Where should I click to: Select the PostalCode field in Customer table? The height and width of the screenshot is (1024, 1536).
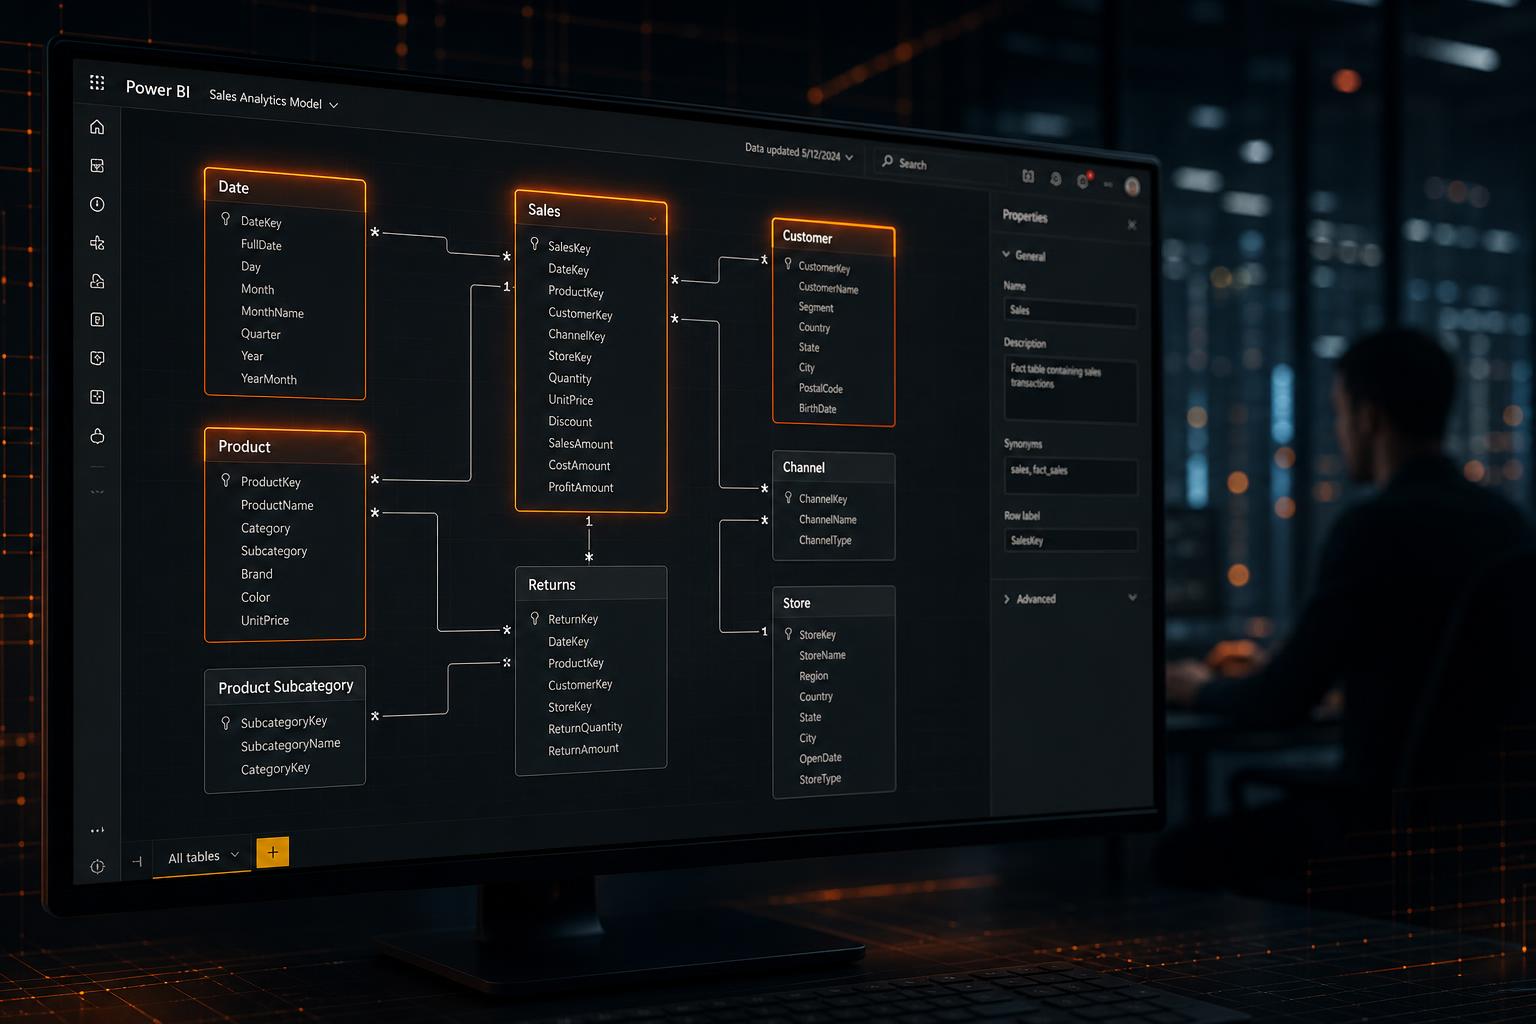pos(821,388)
